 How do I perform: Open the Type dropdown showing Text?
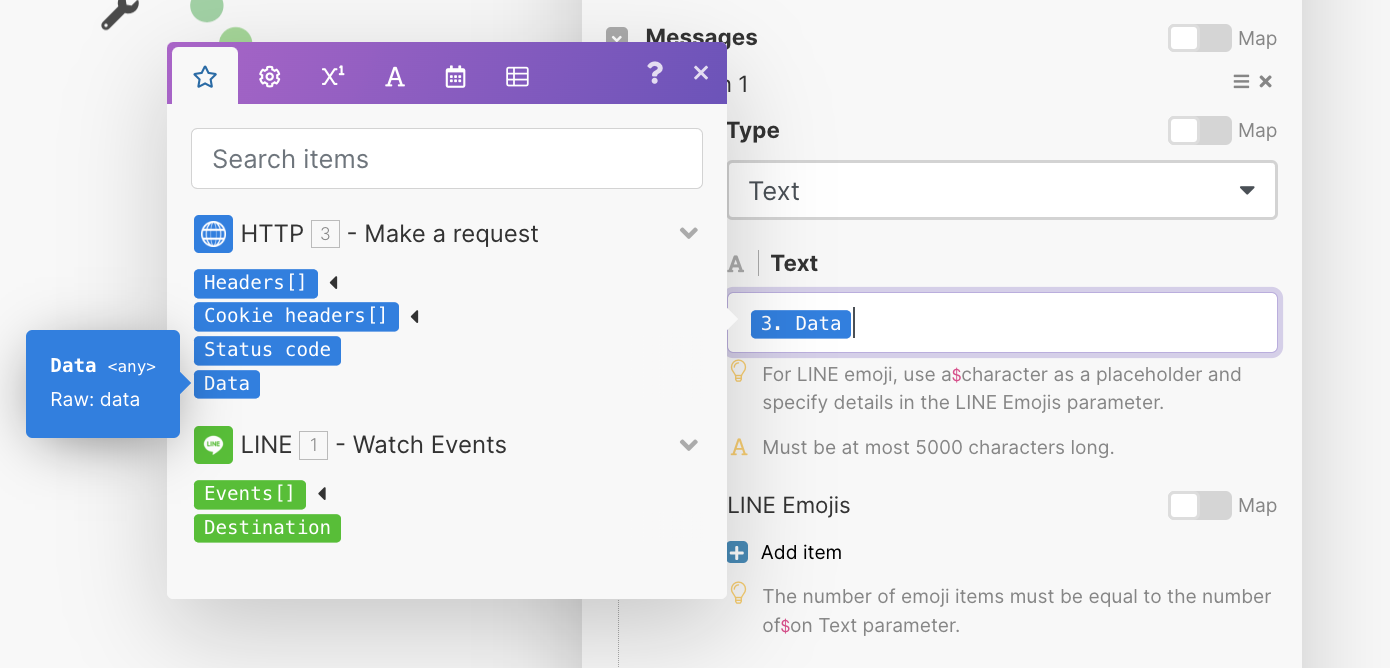point(1002,190)
